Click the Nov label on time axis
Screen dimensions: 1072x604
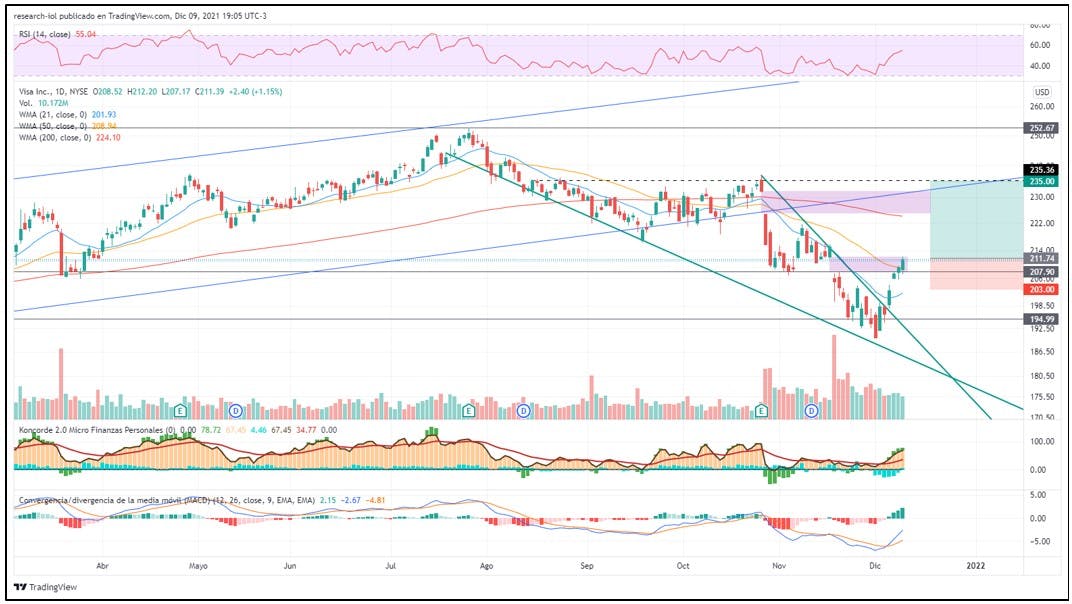point(779,566)
